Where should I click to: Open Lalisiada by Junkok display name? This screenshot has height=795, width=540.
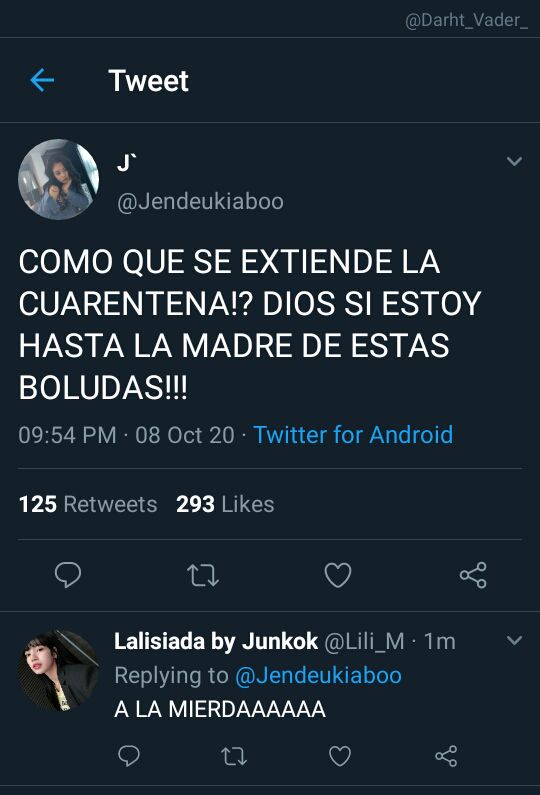point(216,641)
